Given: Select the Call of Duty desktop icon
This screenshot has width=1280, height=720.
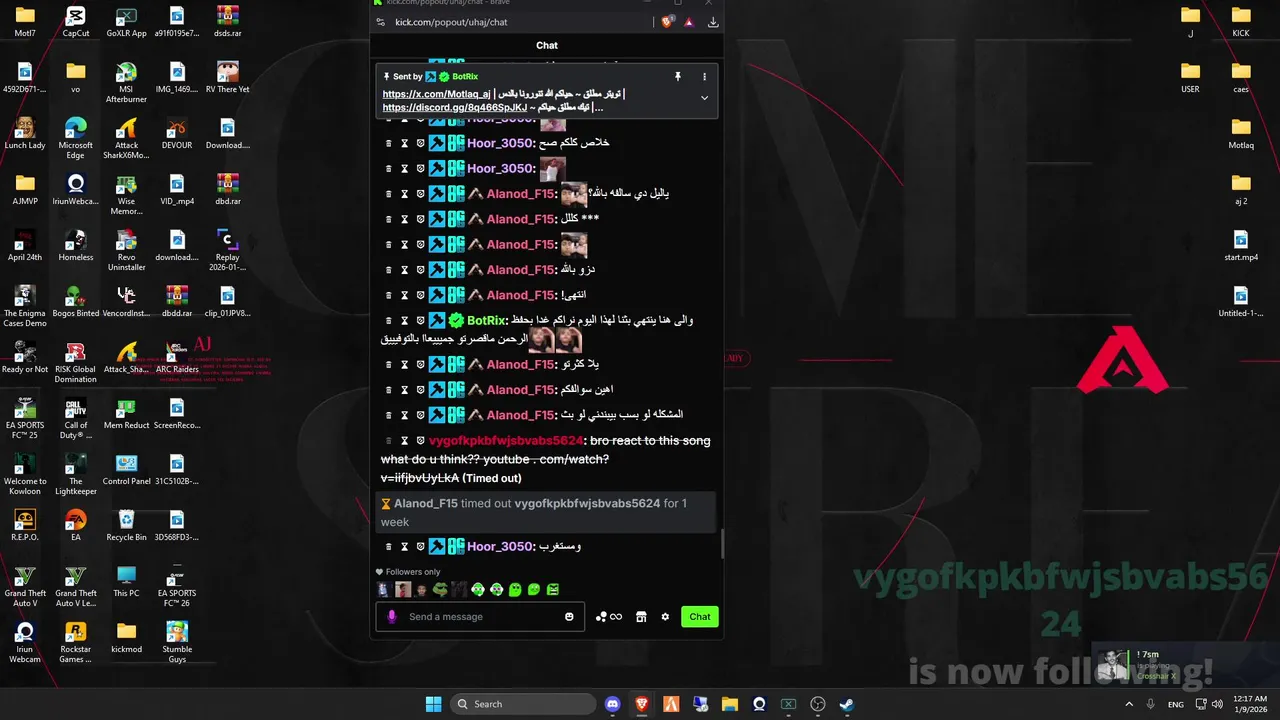Looking at the screenshot, I should tap(76, 418).
